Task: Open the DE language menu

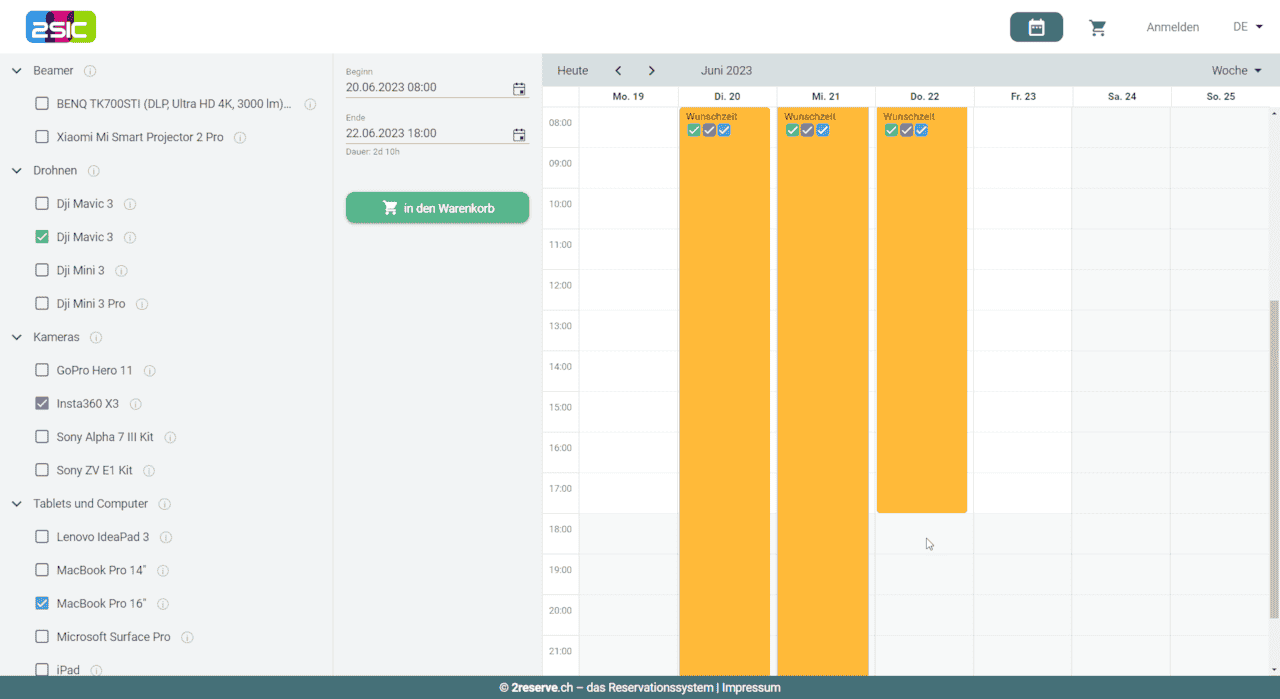Action: tap(1246, 27)
